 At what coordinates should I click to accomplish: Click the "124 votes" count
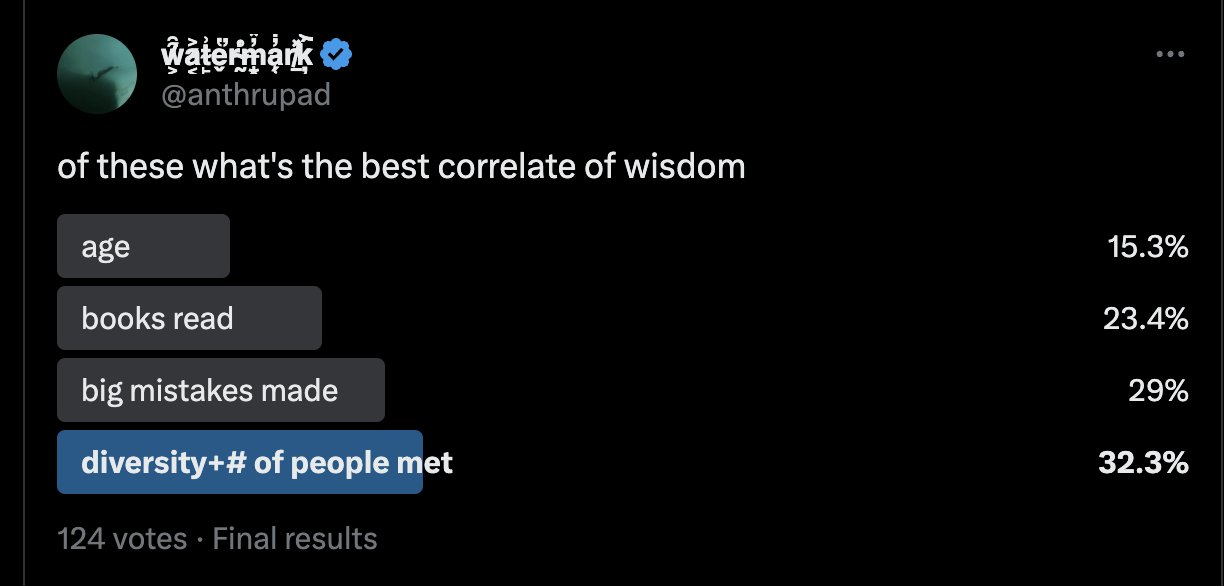click(x=122, y=539)
